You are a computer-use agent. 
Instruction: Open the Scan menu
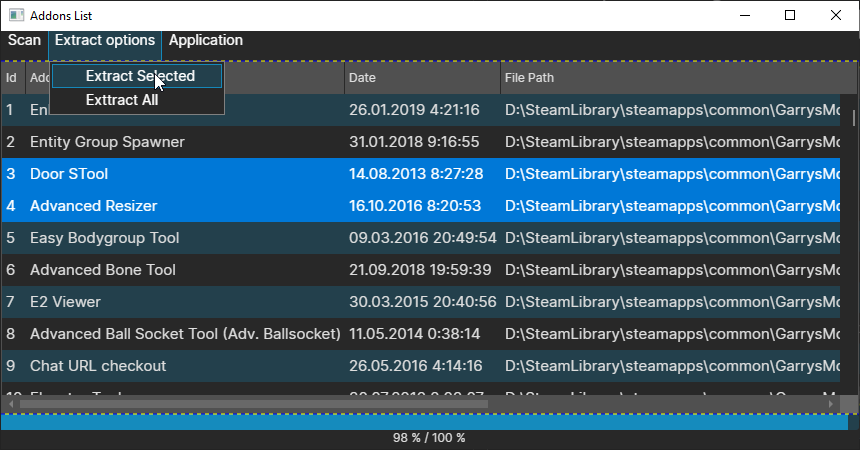24,41
